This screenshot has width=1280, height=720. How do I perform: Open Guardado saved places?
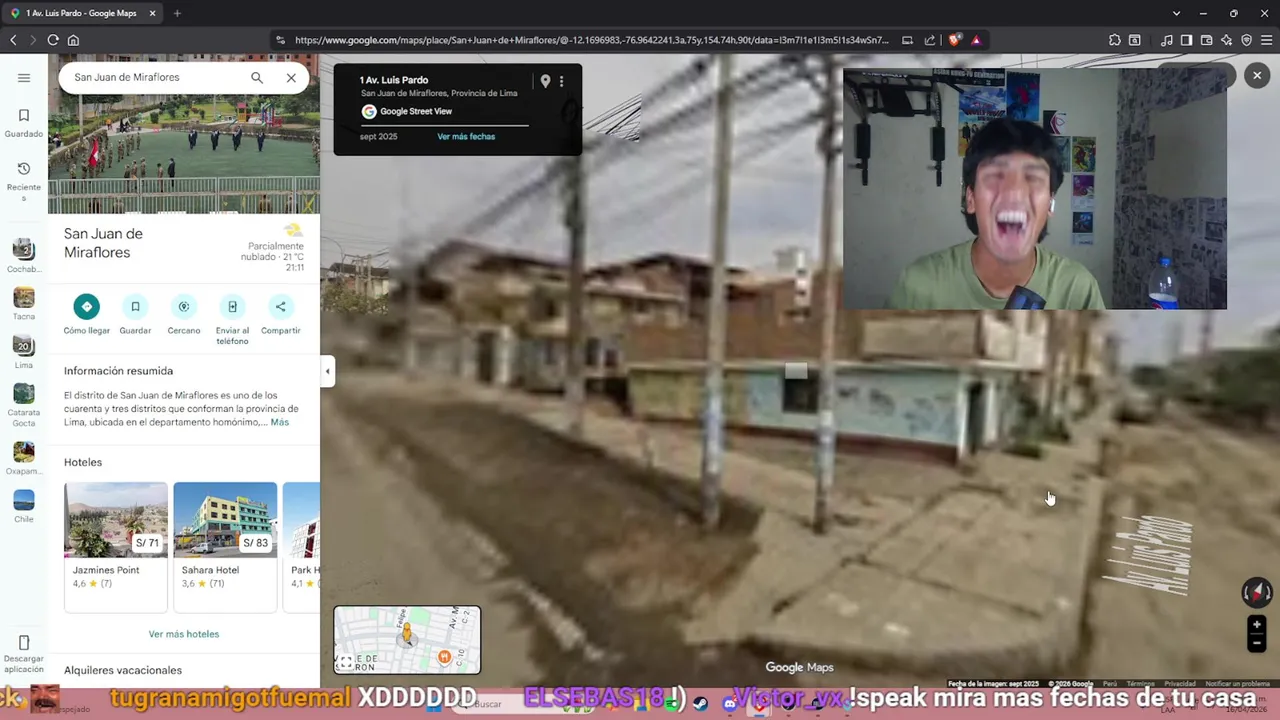click(24, 123)
